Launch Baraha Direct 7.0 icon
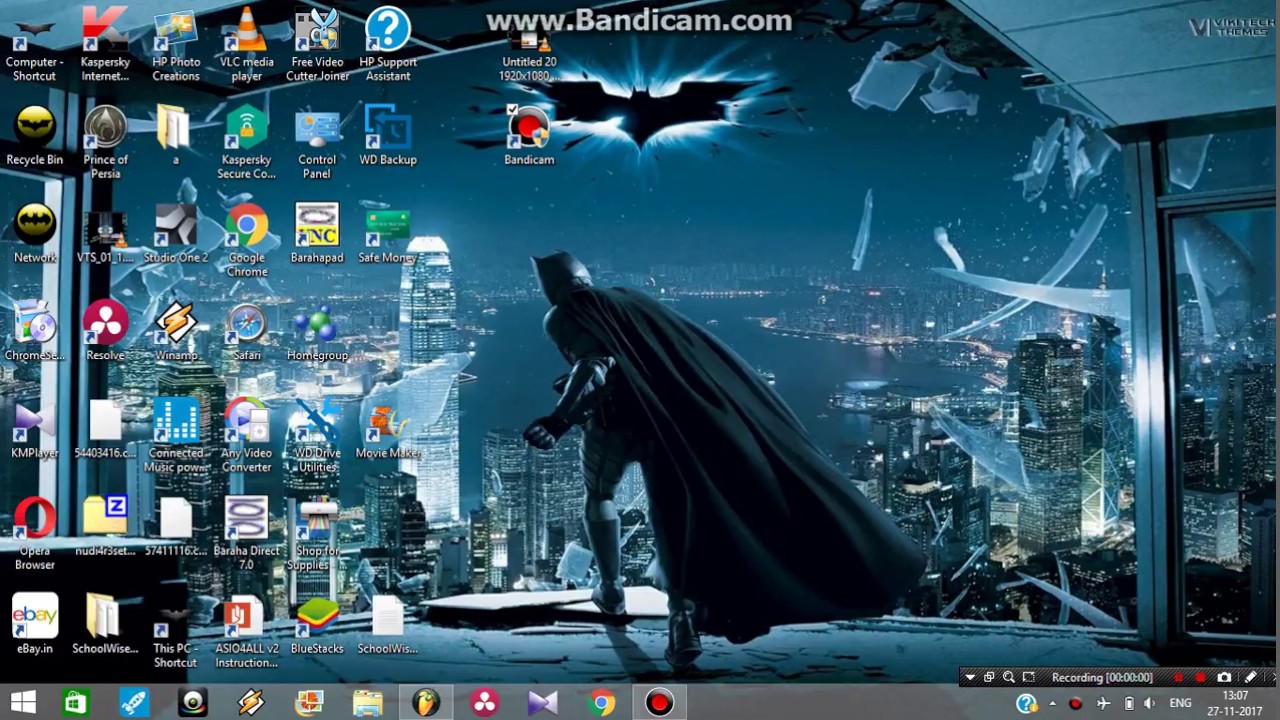Image resolution: width=1280 pixels, height=720 pixels. point(246,533)
